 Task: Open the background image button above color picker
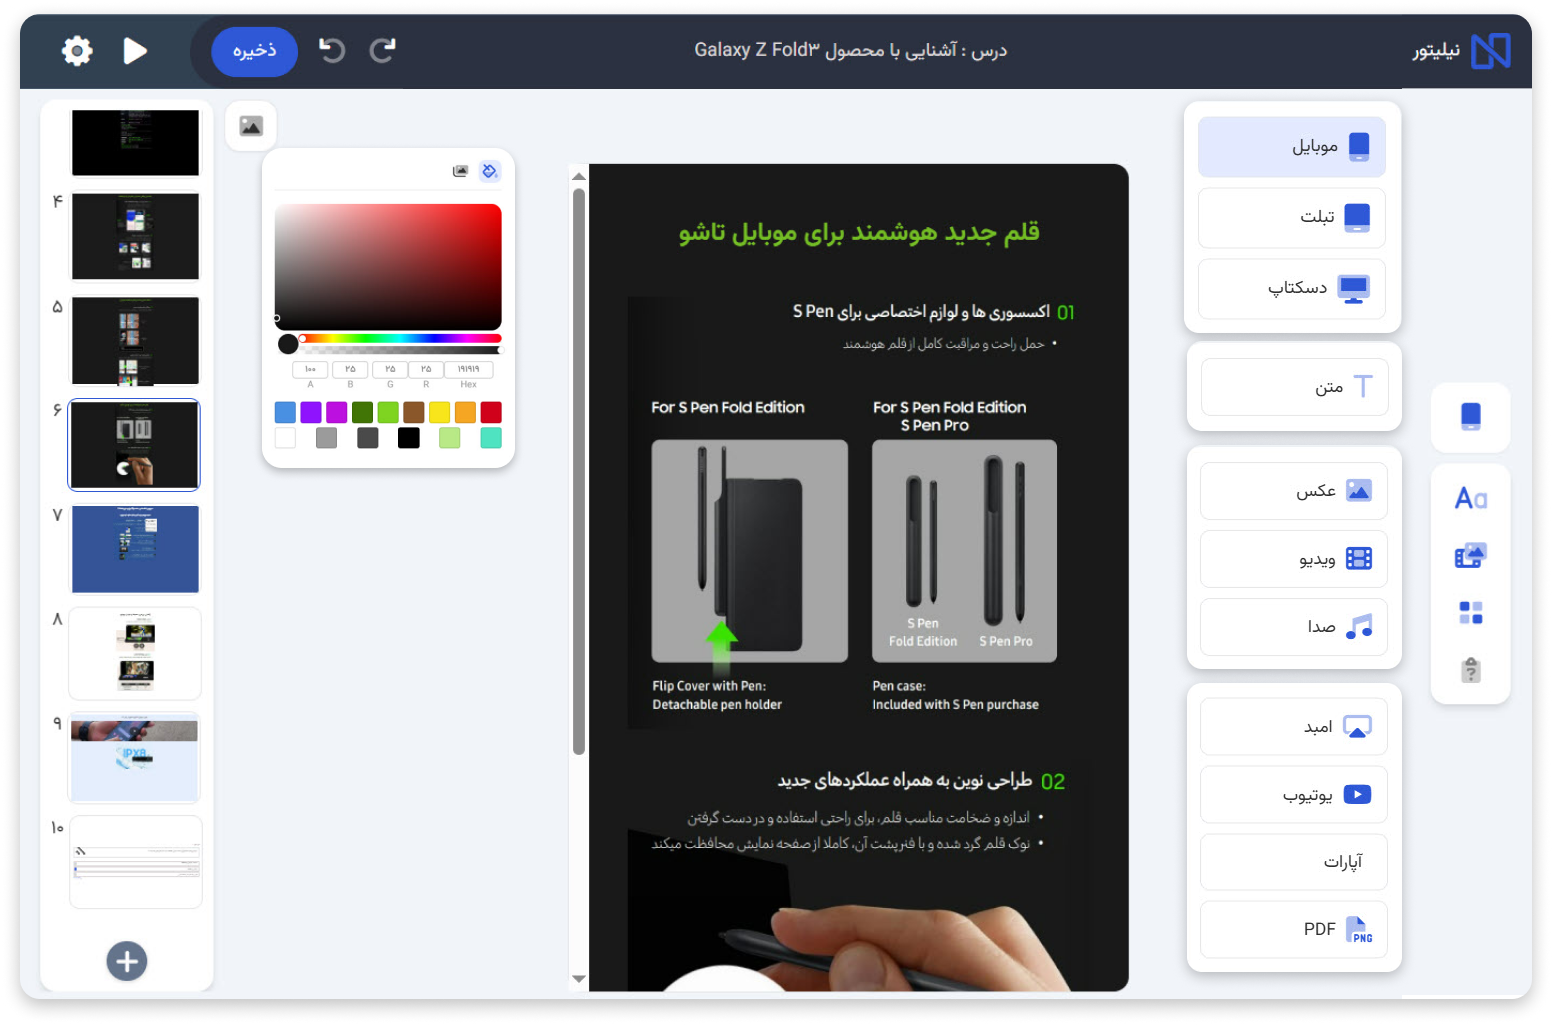[x=251, y=126]
